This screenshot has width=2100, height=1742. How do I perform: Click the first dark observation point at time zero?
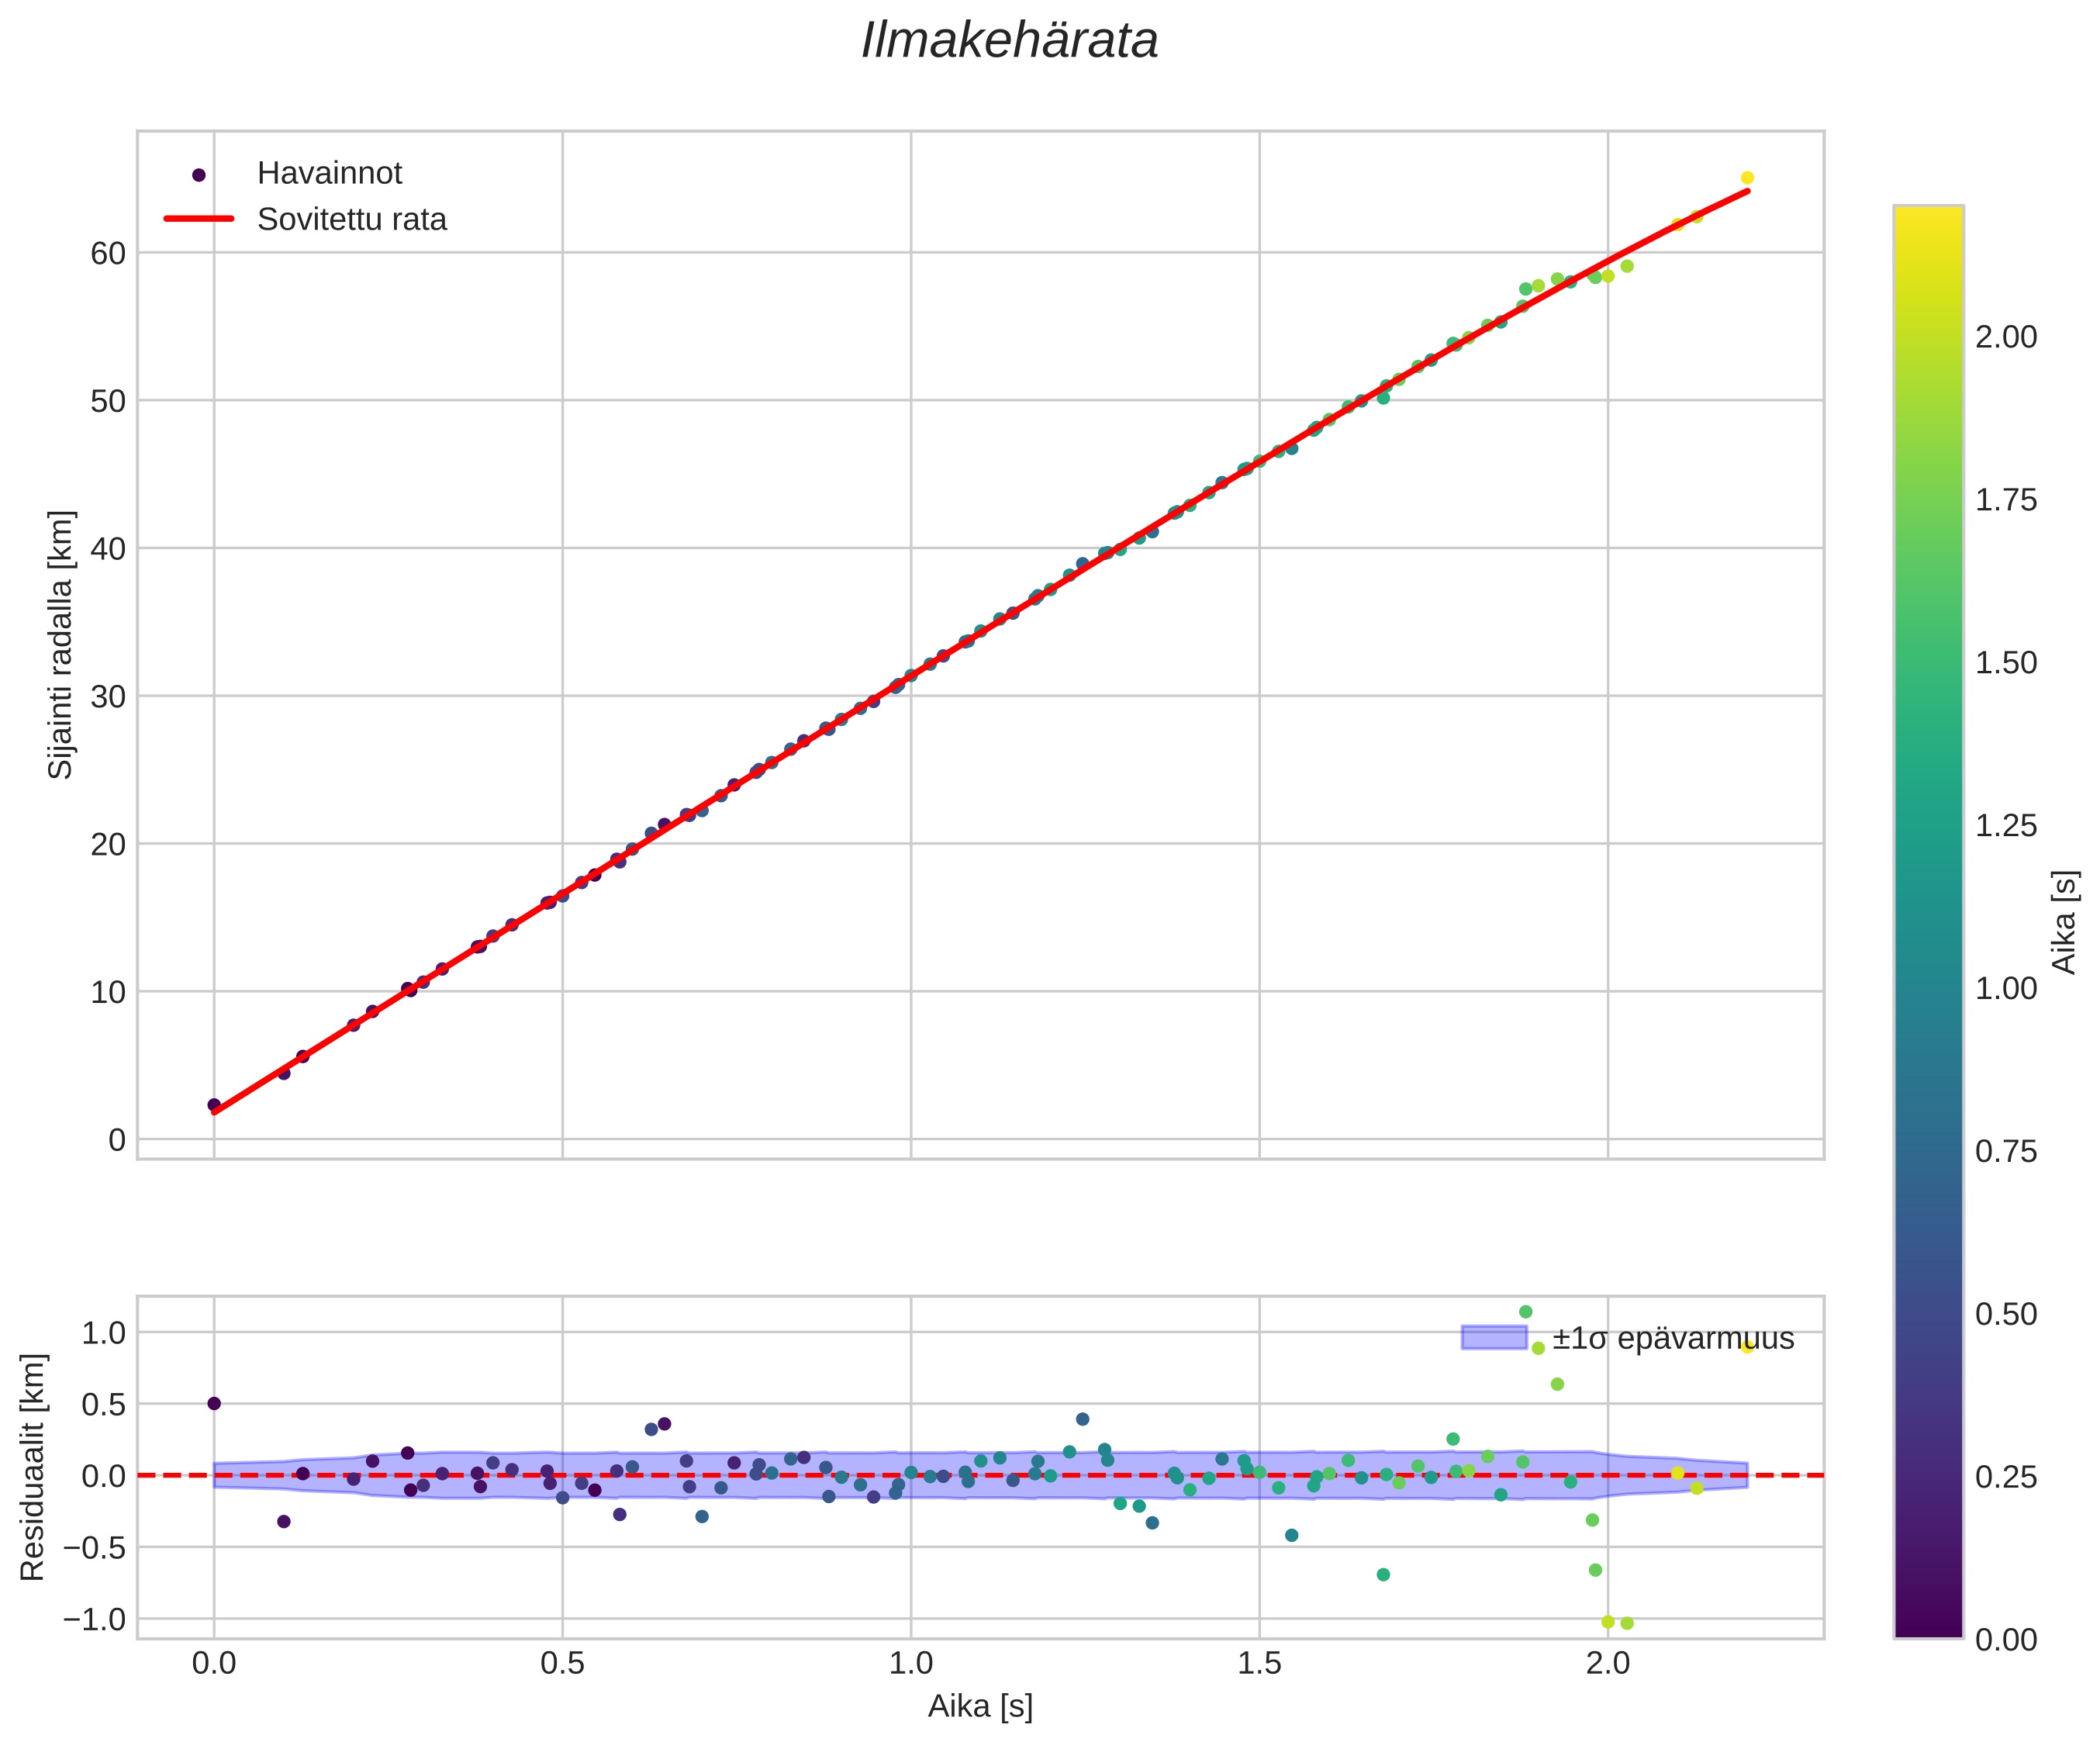click(214, 1105)
